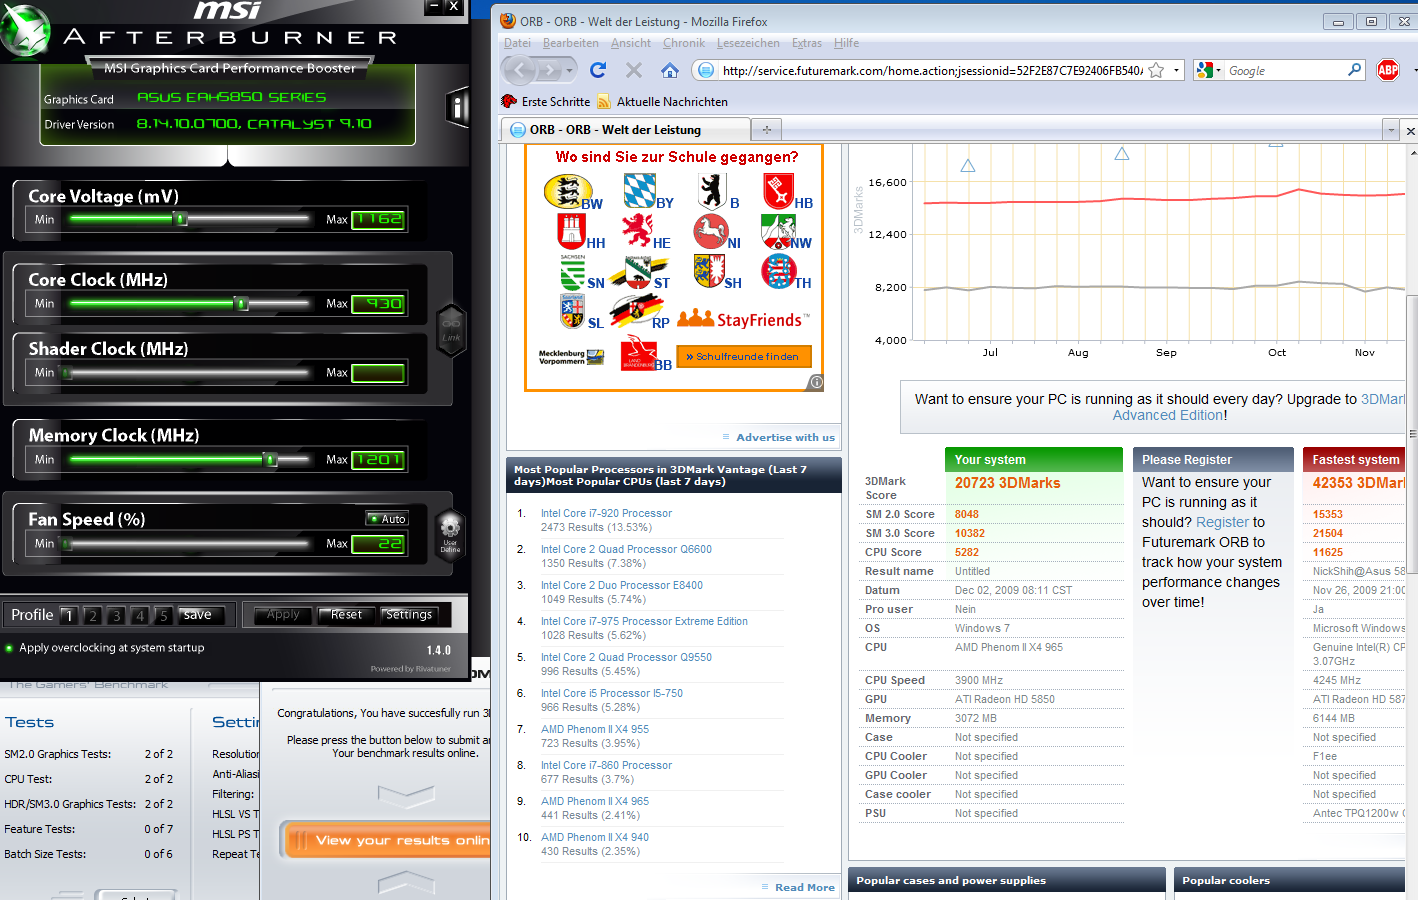Click the NI Niedersachsen horse crest
The image size is (1418, 900).
[711, 231]
